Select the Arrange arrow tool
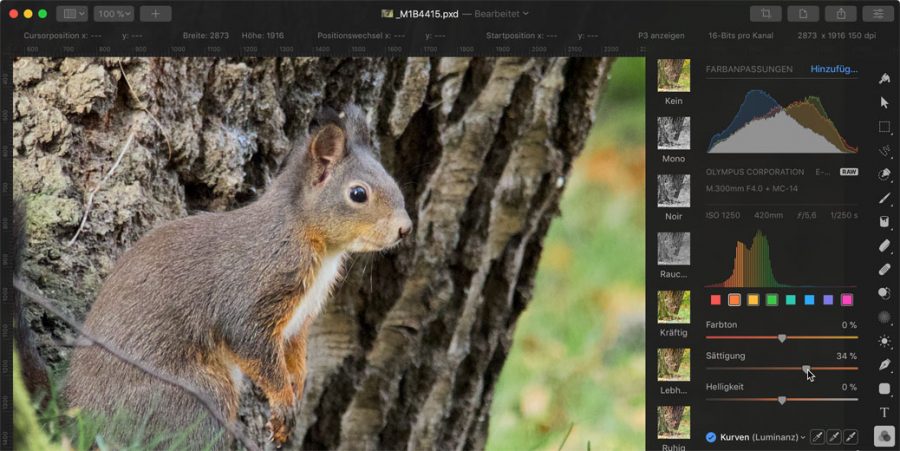The height and width of the screenshot is (451, 900). [x=884, y=102]
